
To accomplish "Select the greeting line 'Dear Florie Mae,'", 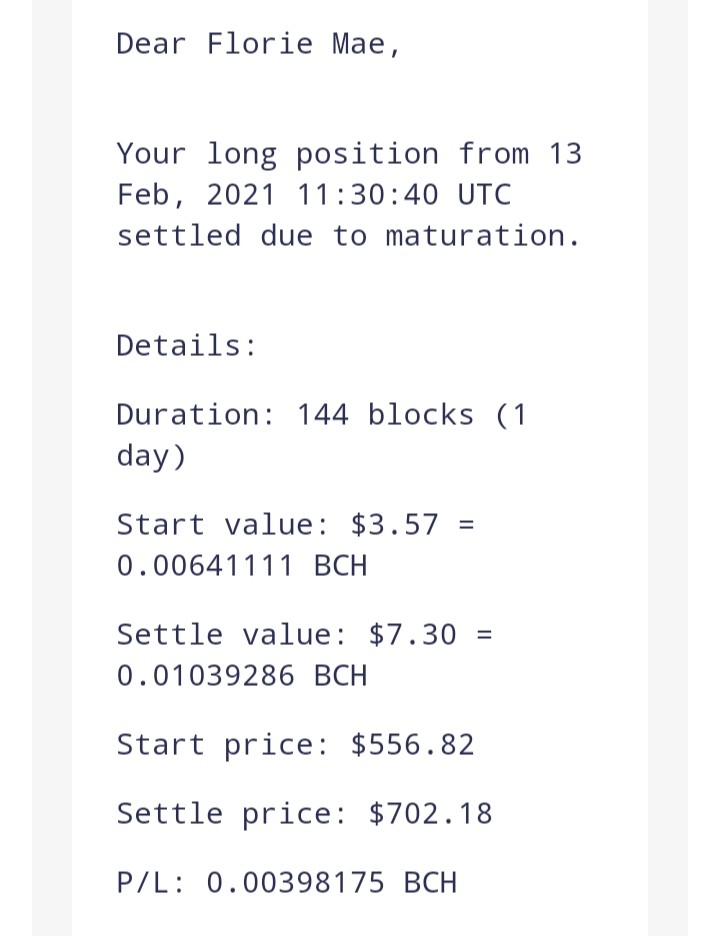I will coord(258,44).
